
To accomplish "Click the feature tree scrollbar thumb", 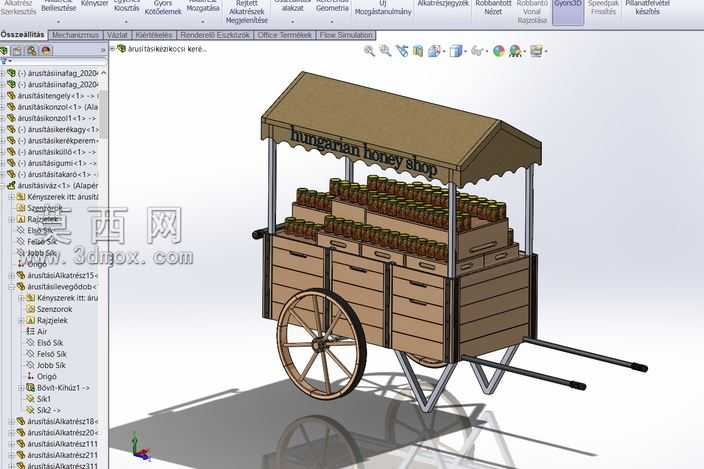I will point(104,112).
